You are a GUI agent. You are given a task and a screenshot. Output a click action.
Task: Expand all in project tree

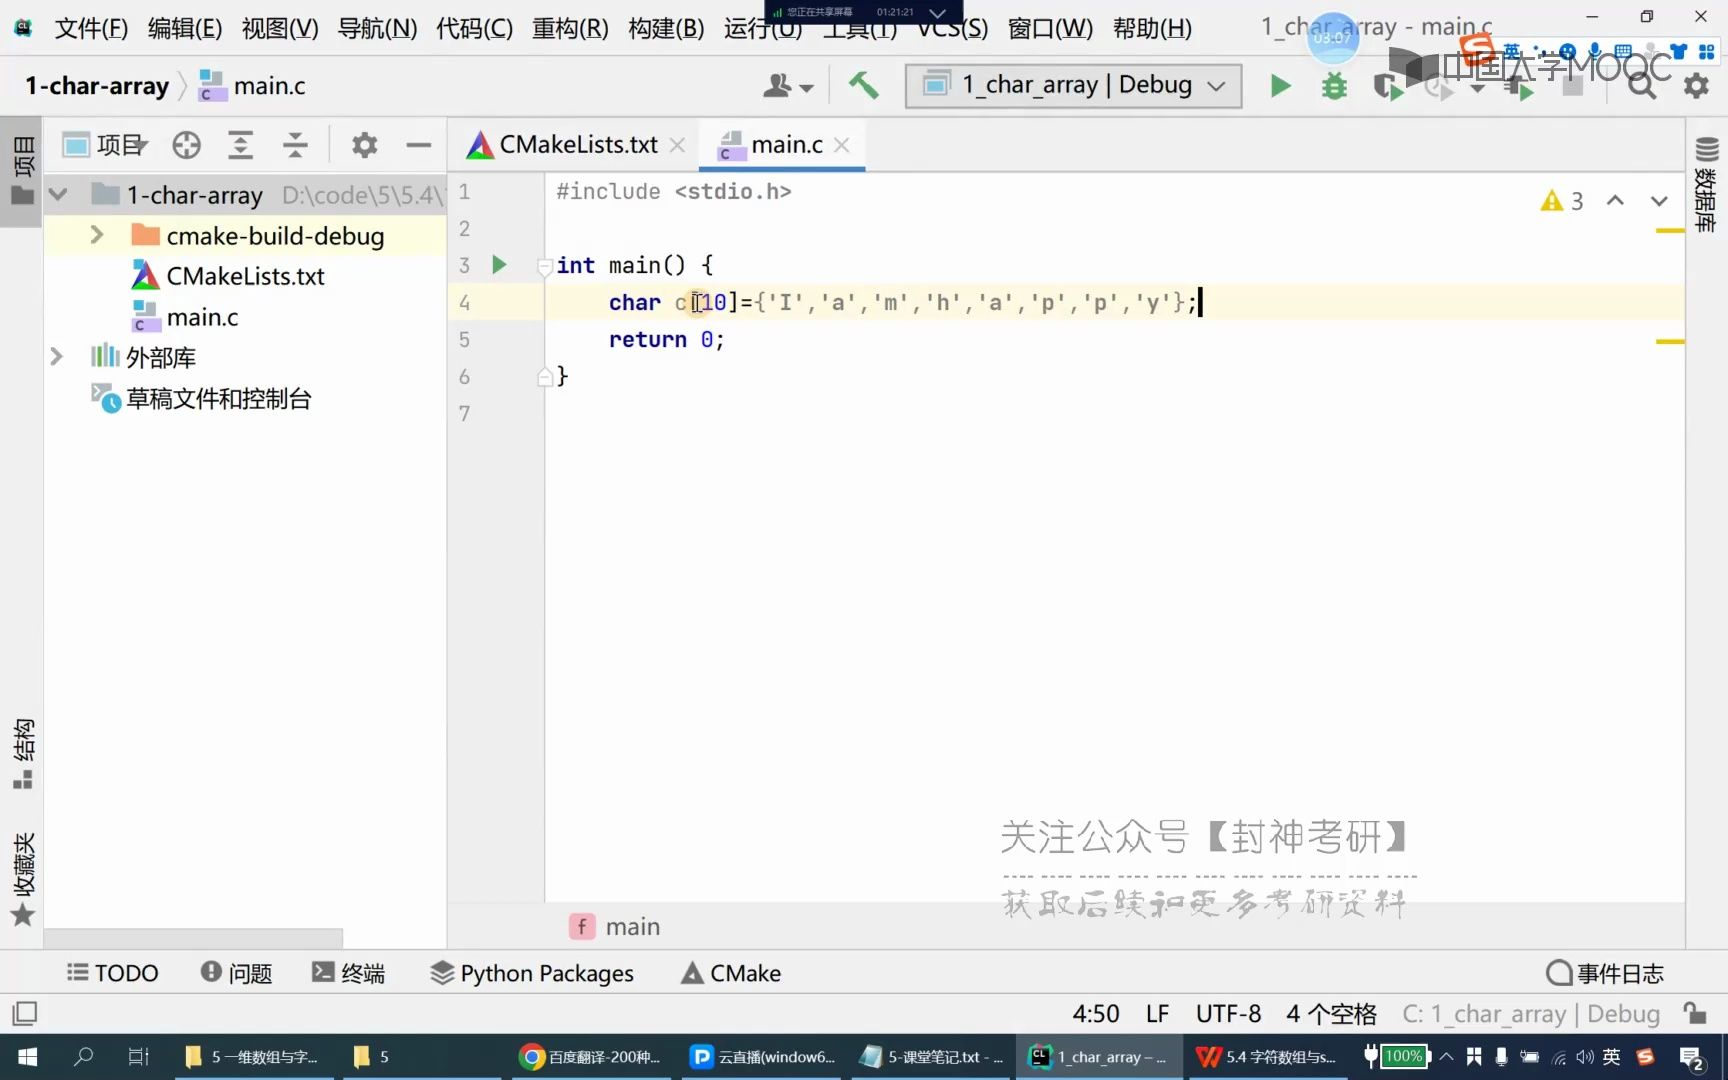click(240, 146)
